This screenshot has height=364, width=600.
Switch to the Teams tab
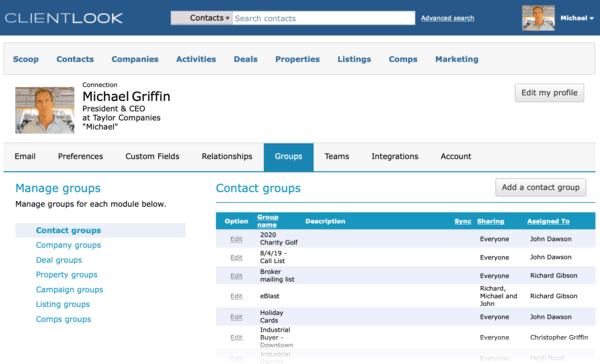coord(337,157)
